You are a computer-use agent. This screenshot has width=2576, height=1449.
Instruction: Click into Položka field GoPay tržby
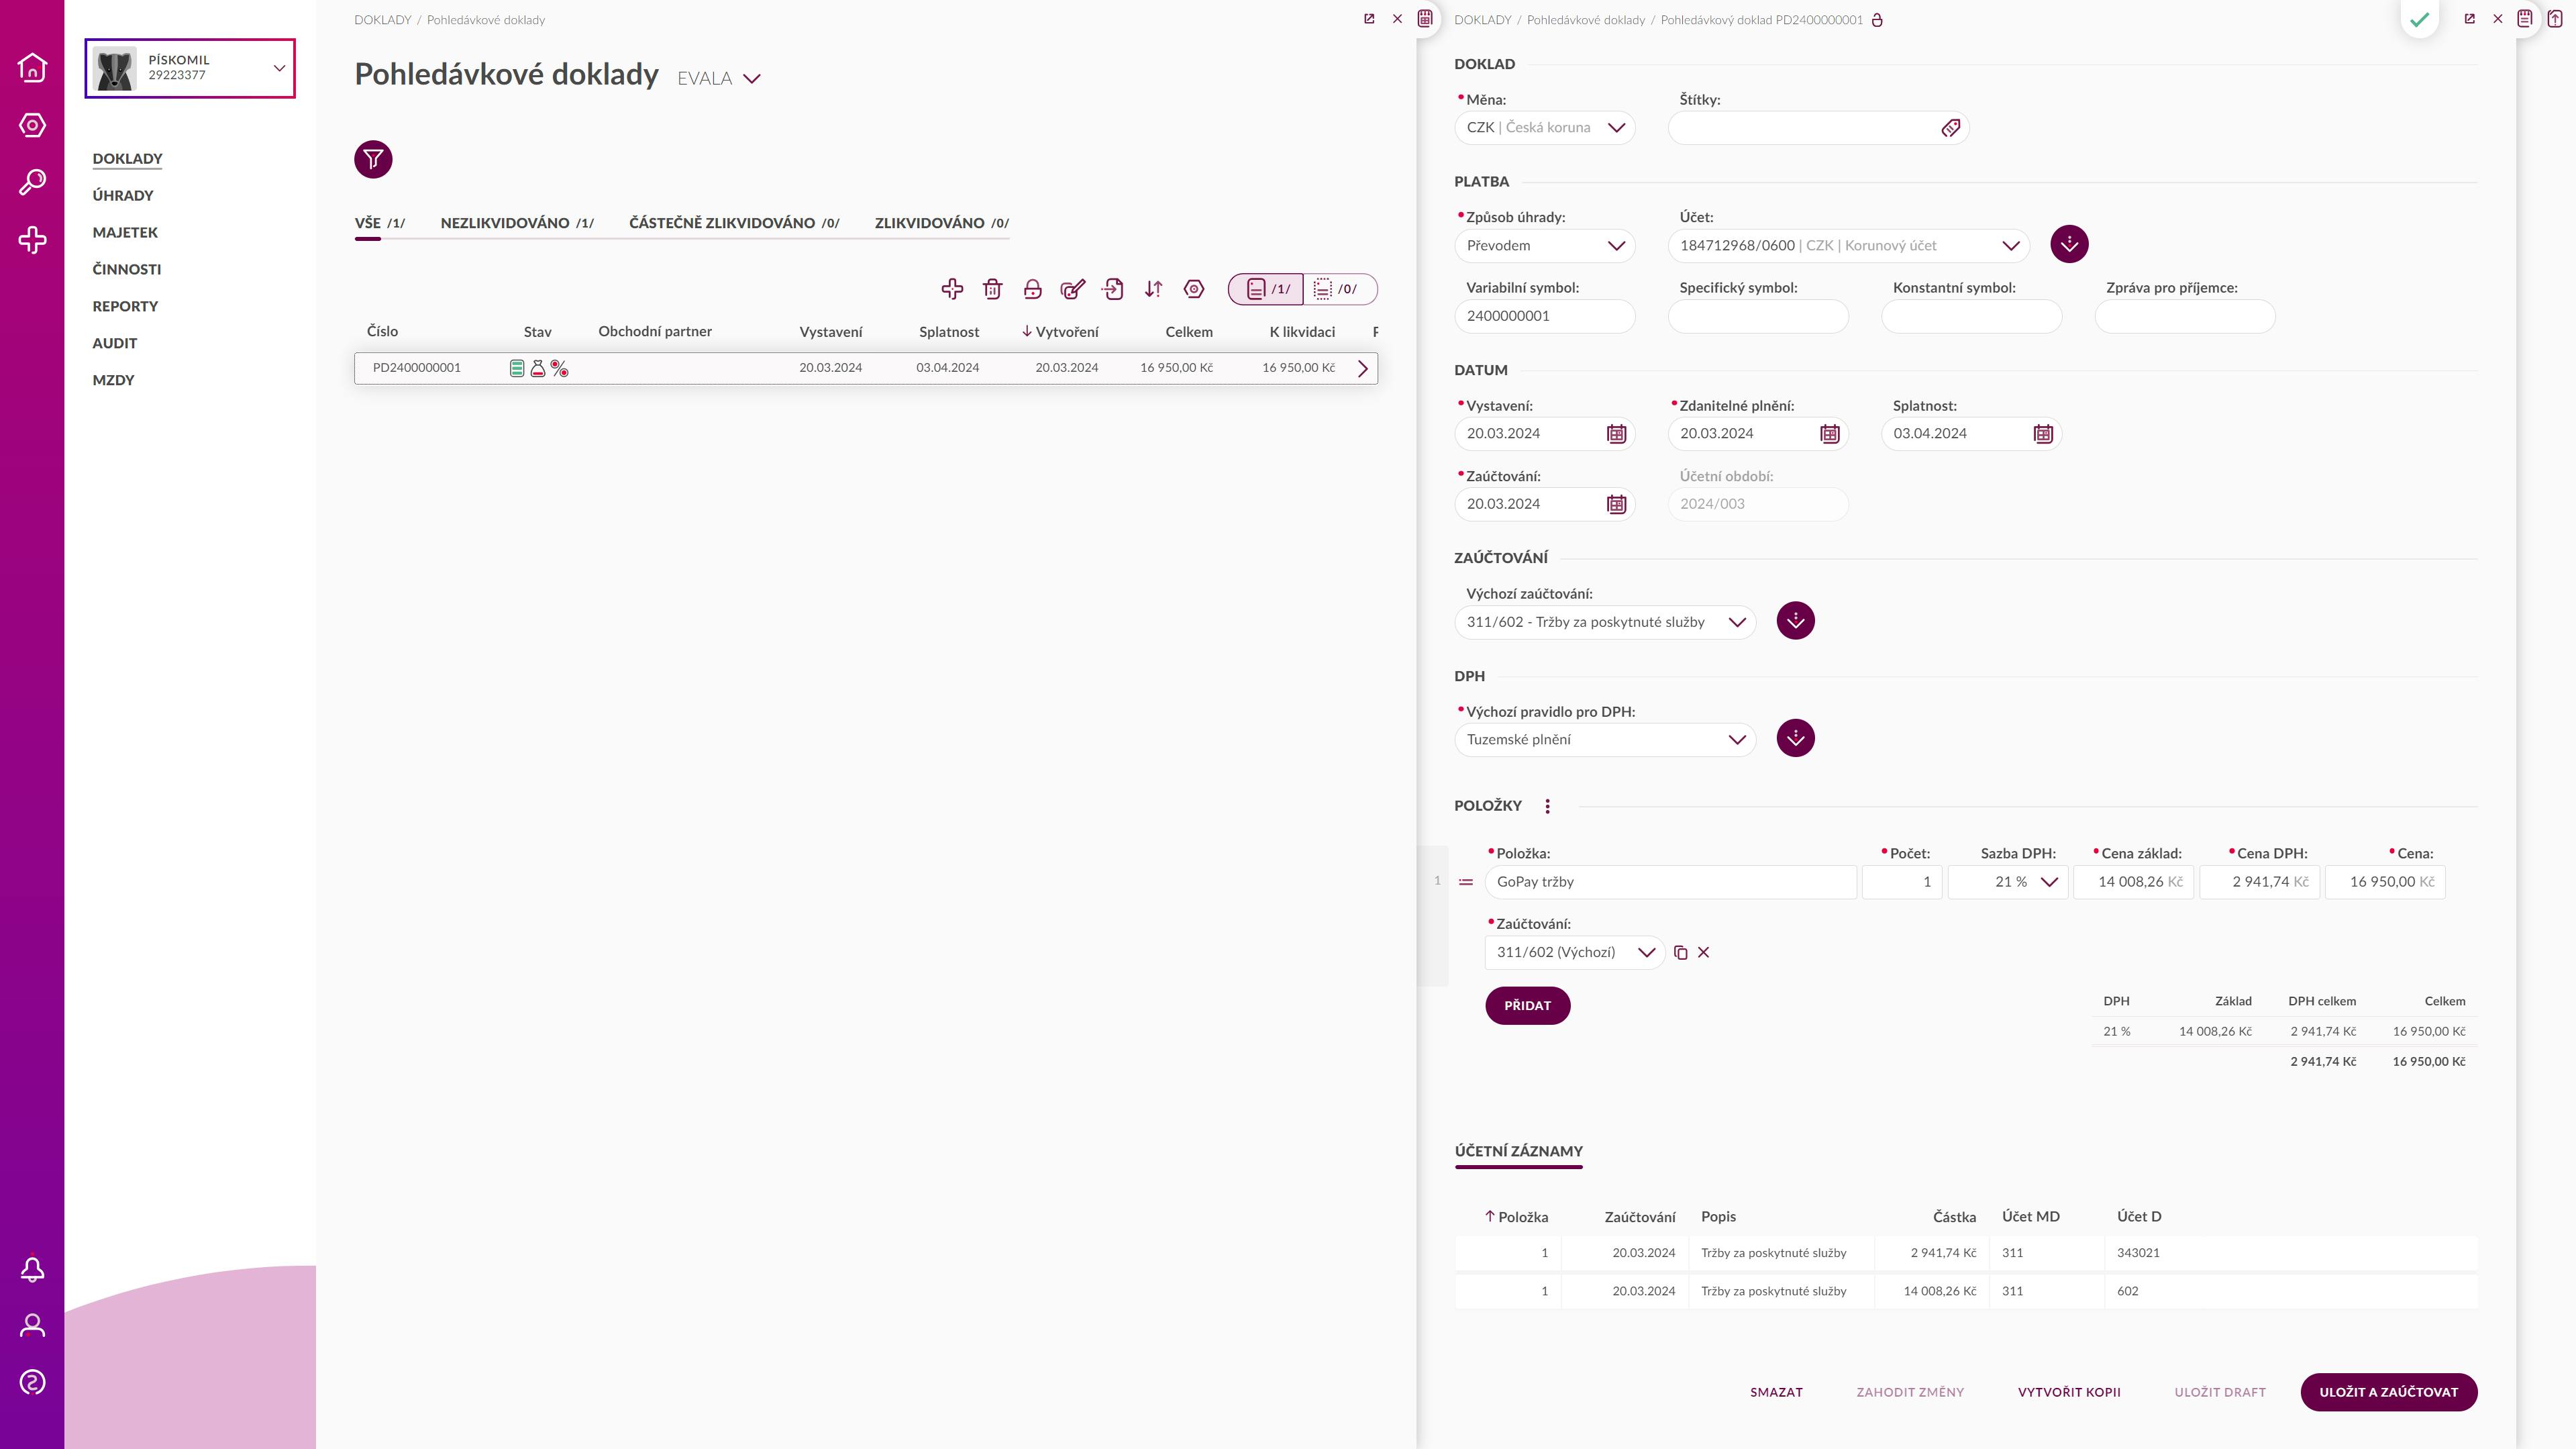click(x=1670, y=882)
